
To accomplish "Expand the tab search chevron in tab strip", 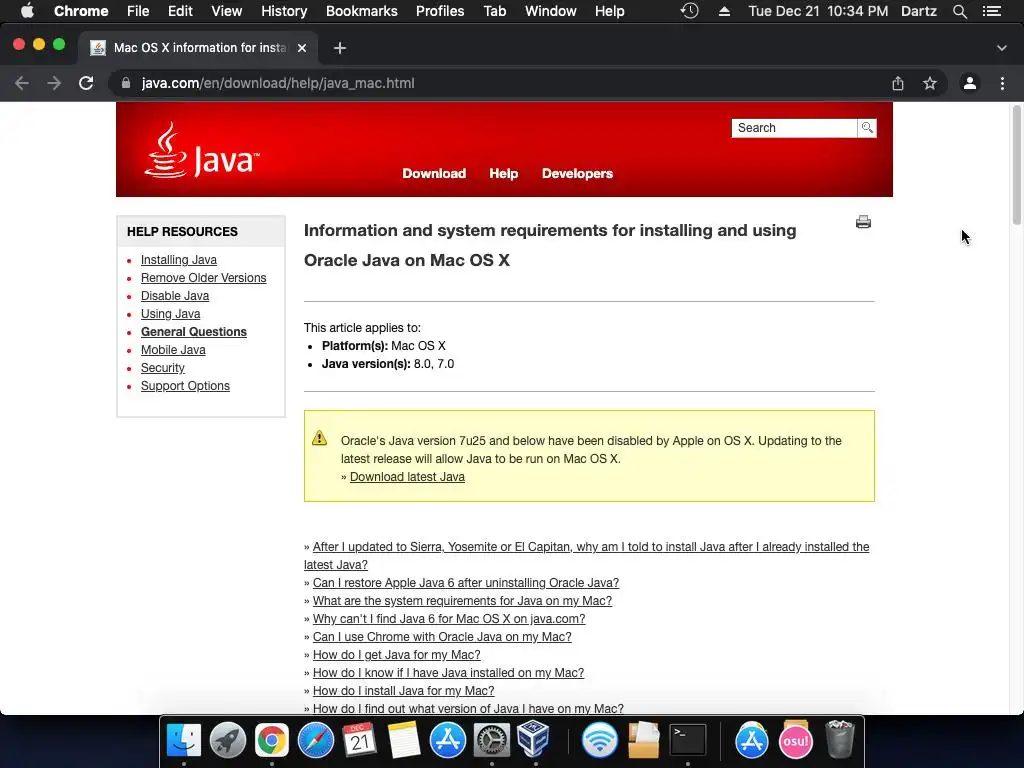I will [x=1002, y=48].
